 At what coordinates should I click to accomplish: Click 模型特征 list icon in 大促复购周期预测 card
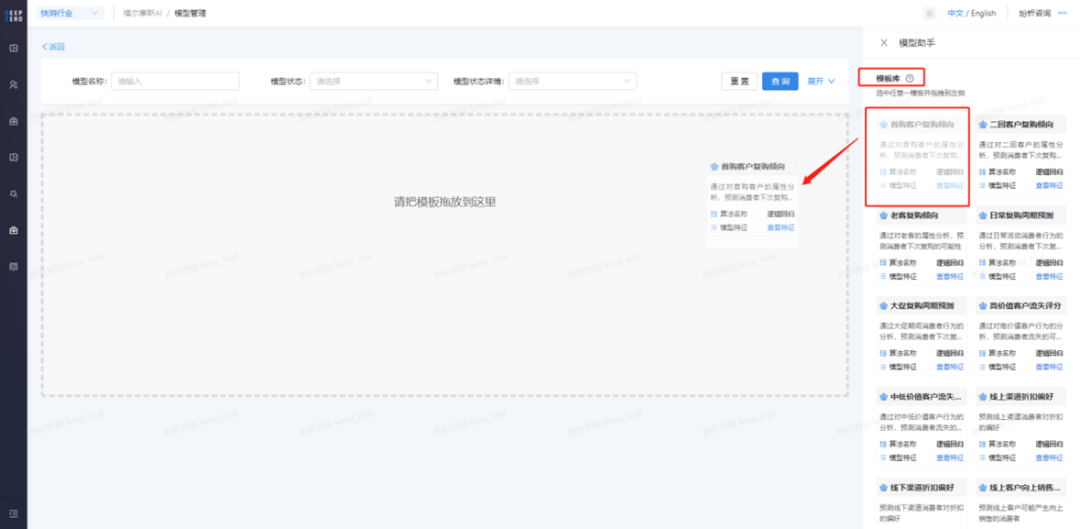pyautogui.click(x=884, y=366)
